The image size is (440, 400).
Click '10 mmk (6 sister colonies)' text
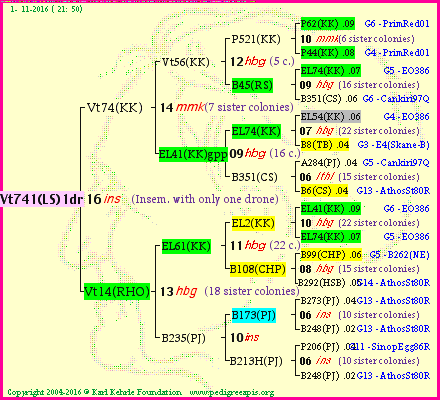tap(357, 39)
